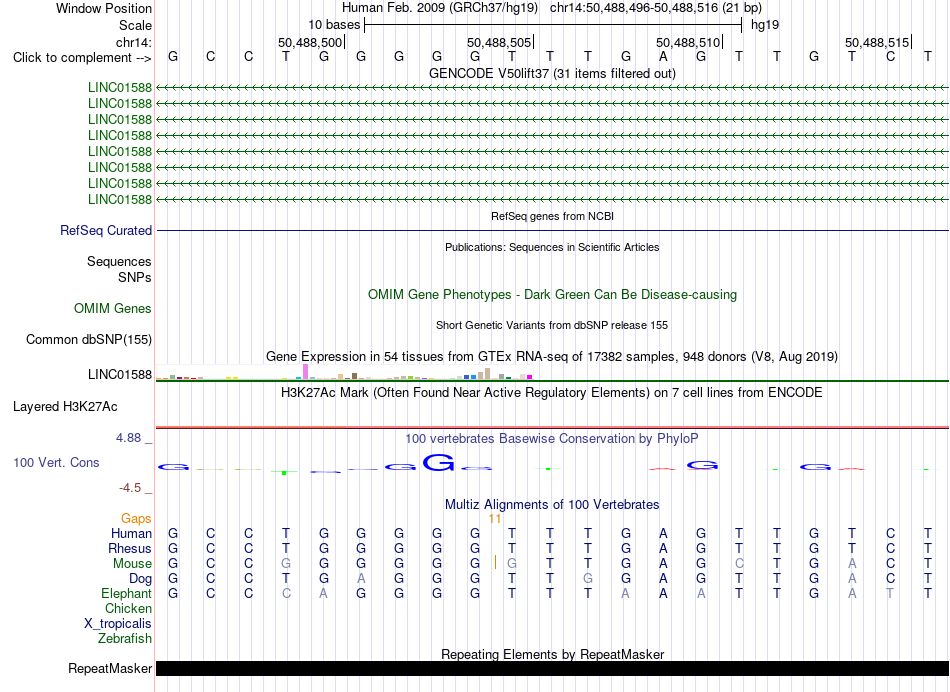This screenshot has height=692, width=950.
Task: Click the blue RefSeq Curated intron line
Action: (x=552, y=230)
